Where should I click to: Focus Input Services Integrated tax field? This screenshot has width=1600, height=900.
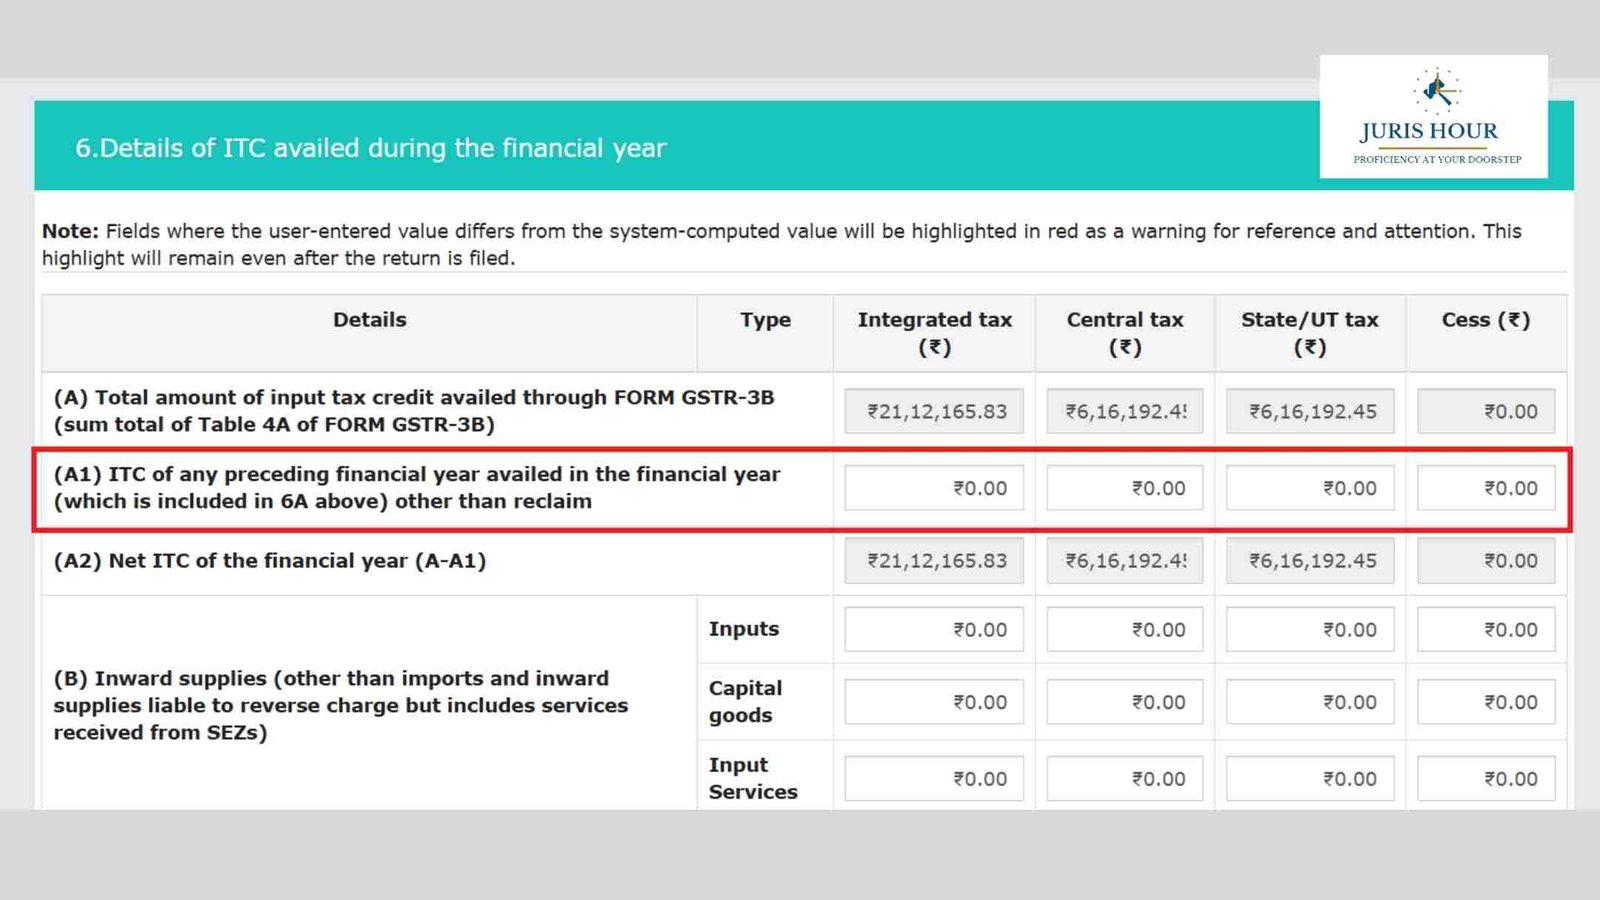(x=933, y=779)
